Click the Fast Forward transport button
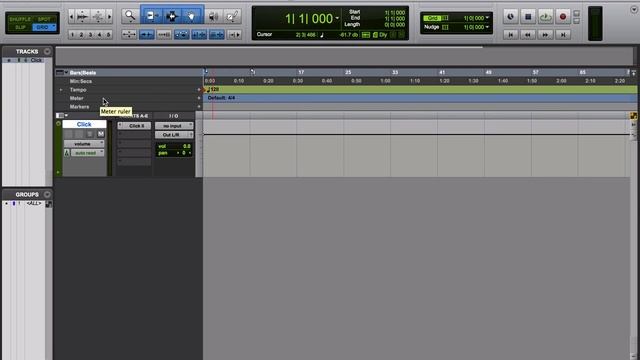 [545, 35]
